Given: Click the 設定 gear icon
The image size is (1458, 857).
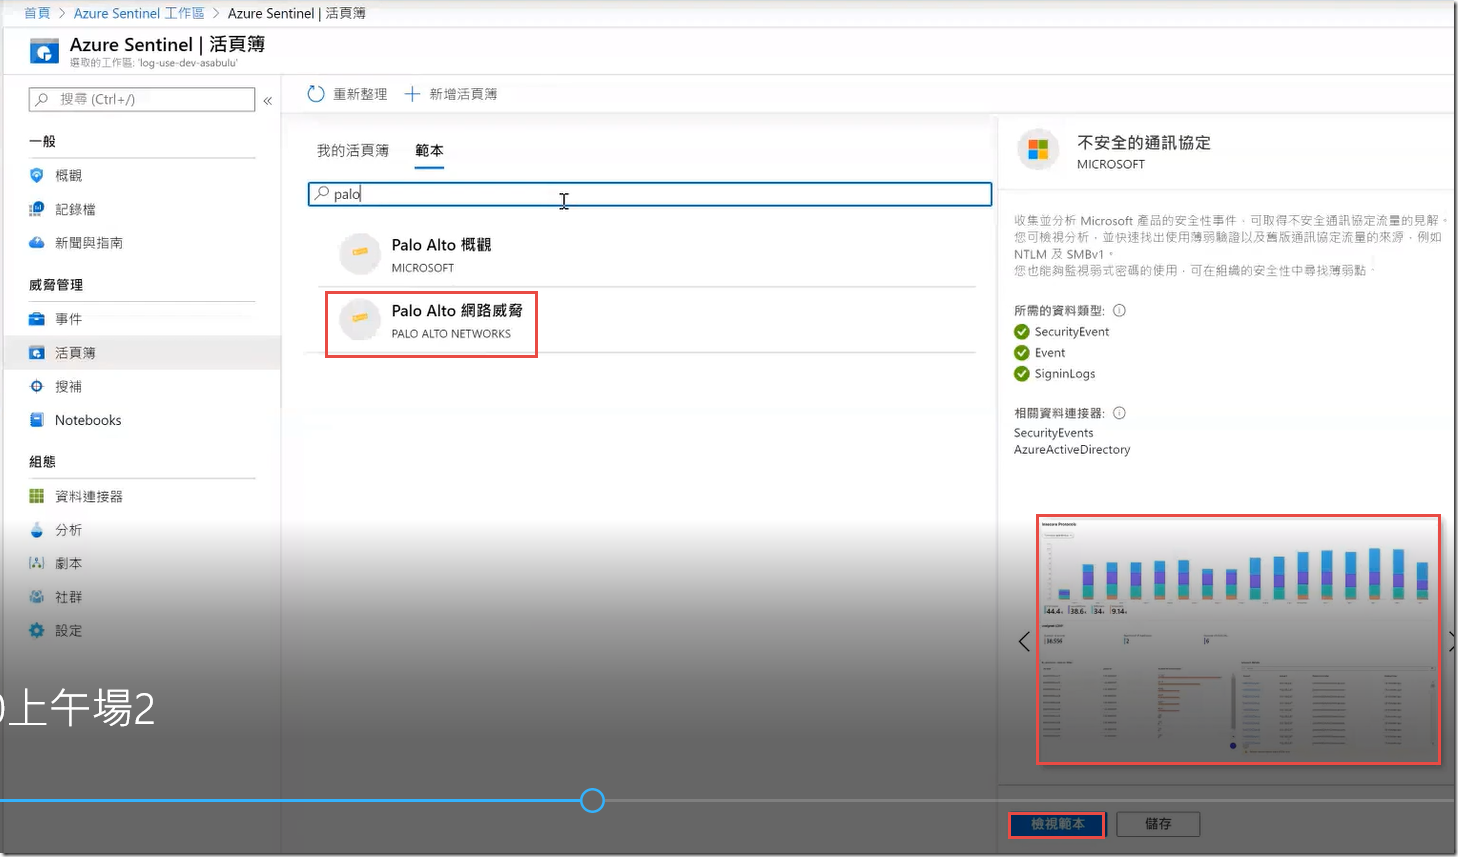Looking at the screenshot, I should pos(37,630).
